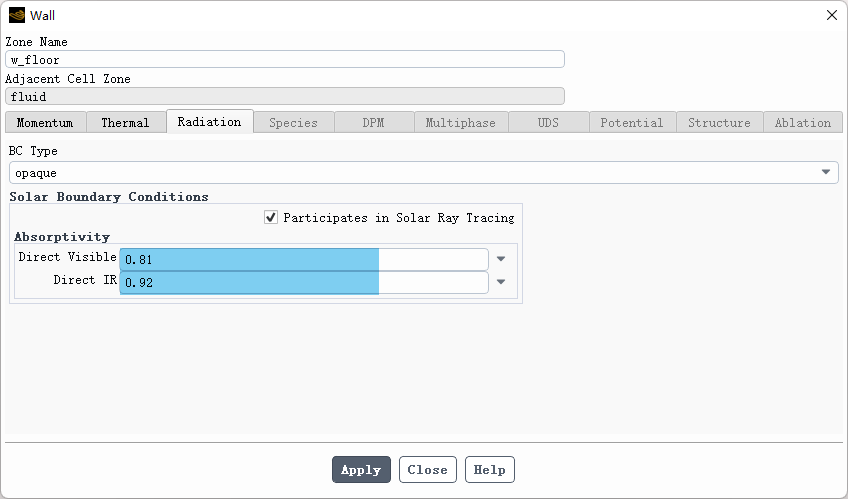This screenshot has width=848, height=499.
Task: Expand Direct IR absorptivity dropdown arrow
Action: 501,282
